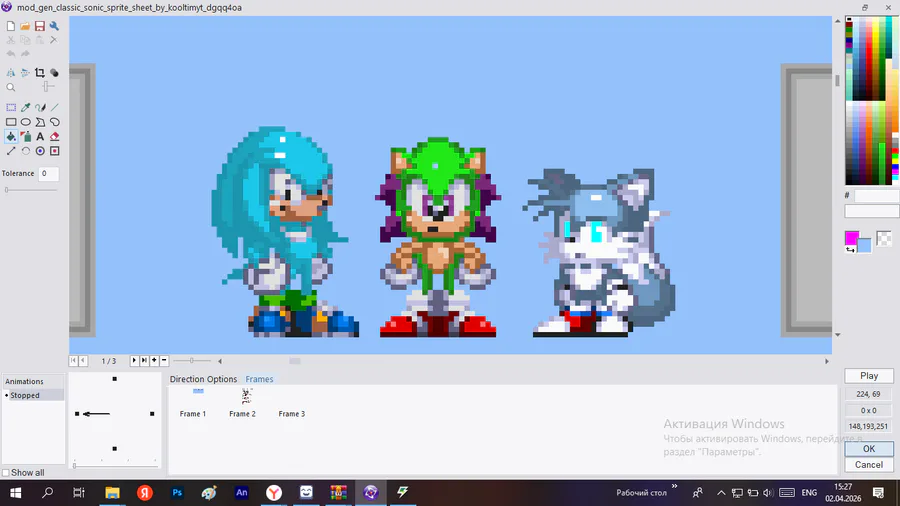Open the Windows Start menu
The height and width of the screenshot is (506, 900).
point(15,493)
